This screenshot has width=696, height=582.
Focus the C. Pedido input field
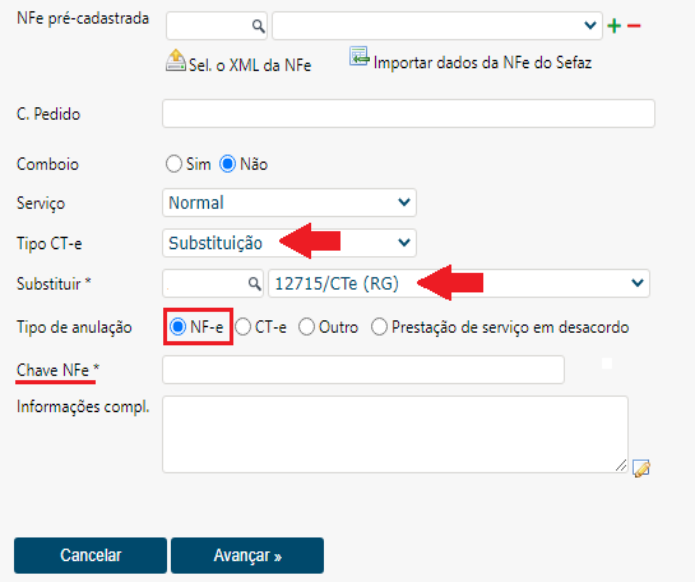tap(408, 114)
